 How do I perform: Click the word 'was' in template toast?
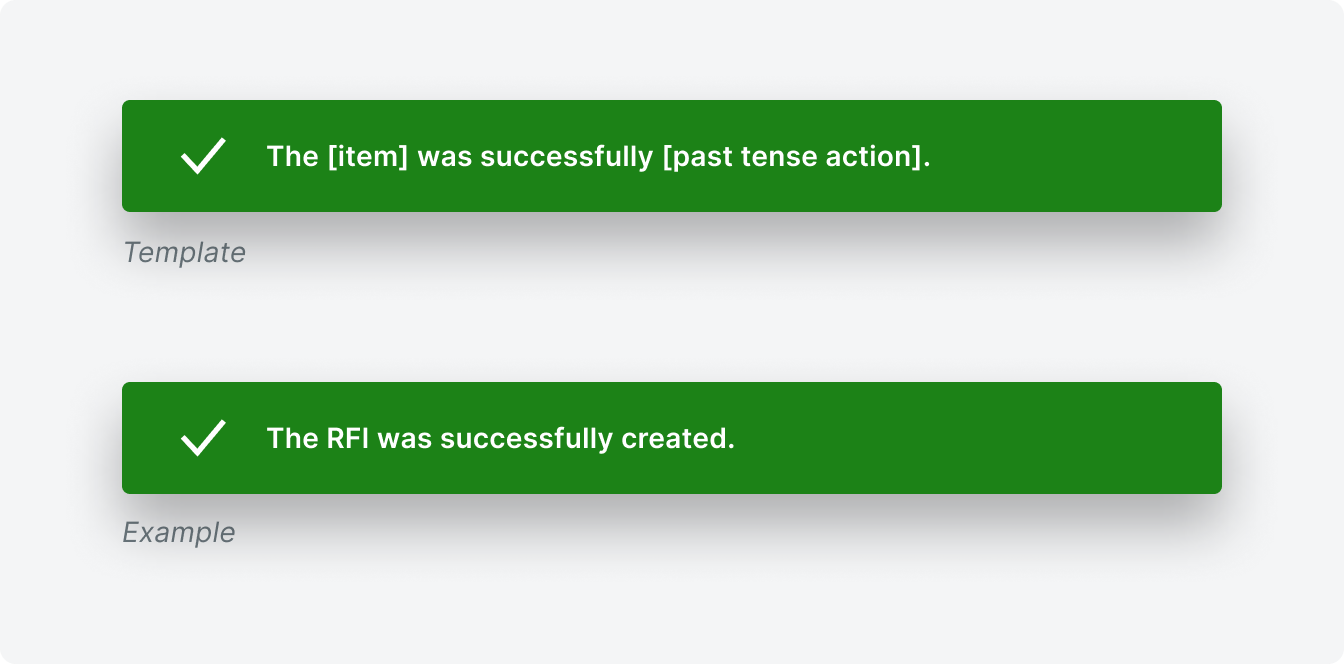[445, 157]
